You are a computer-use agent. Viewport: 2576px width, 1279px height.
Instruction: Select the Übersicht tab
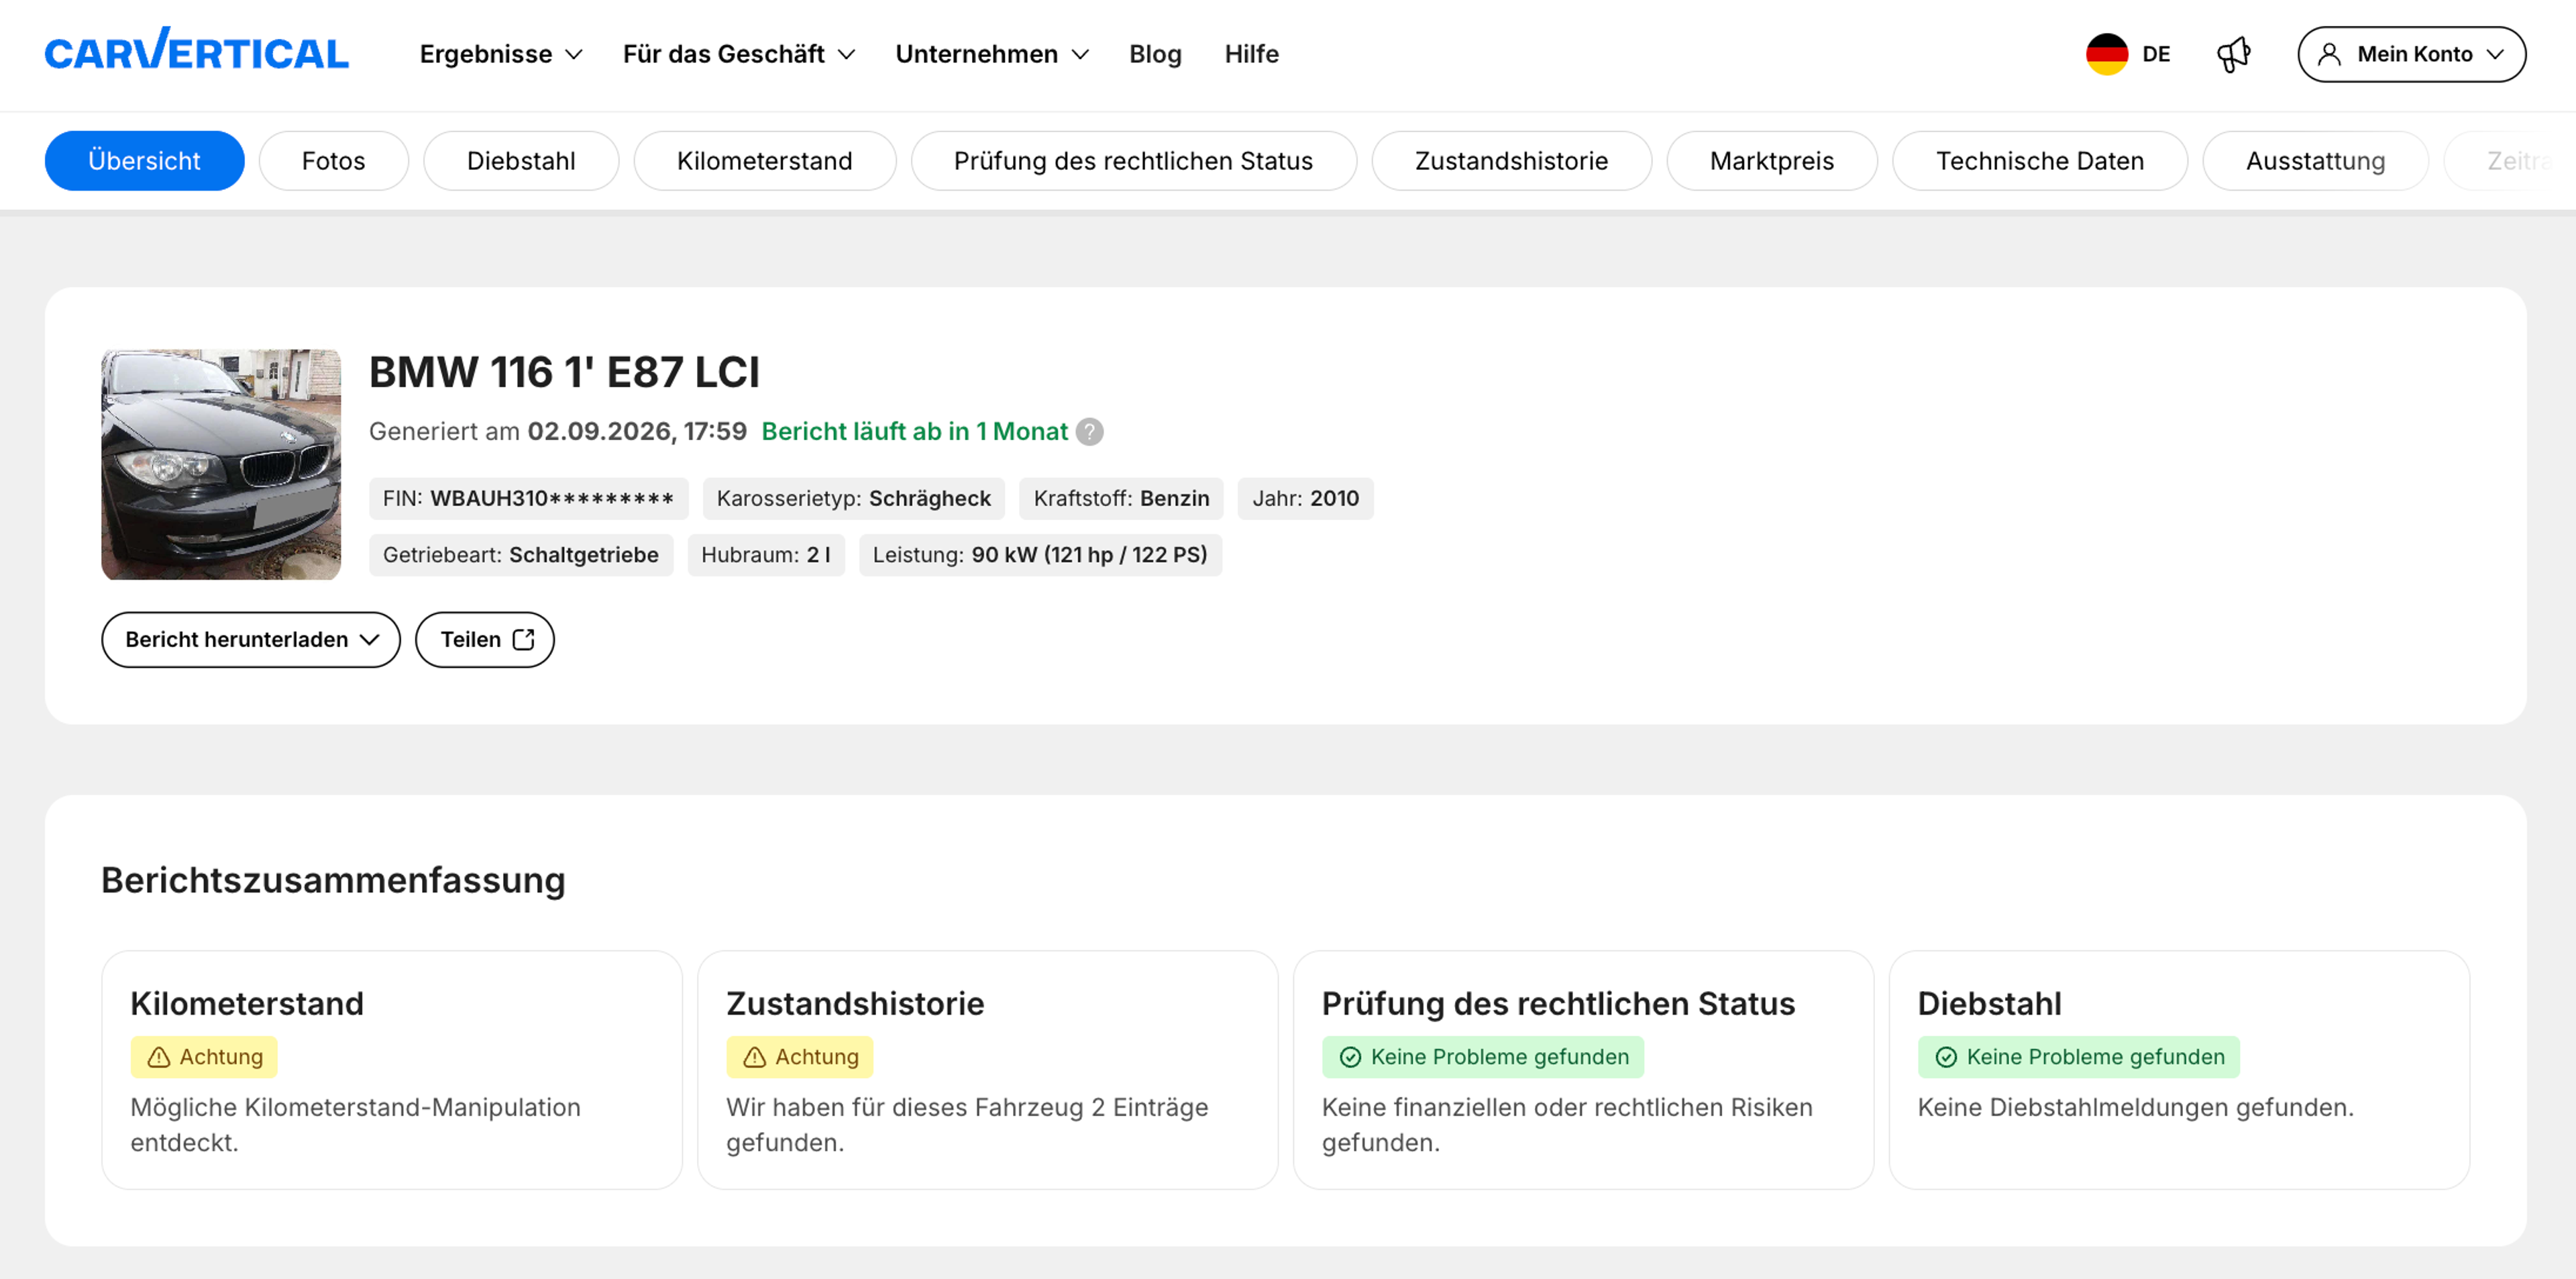tap(144, 160)
